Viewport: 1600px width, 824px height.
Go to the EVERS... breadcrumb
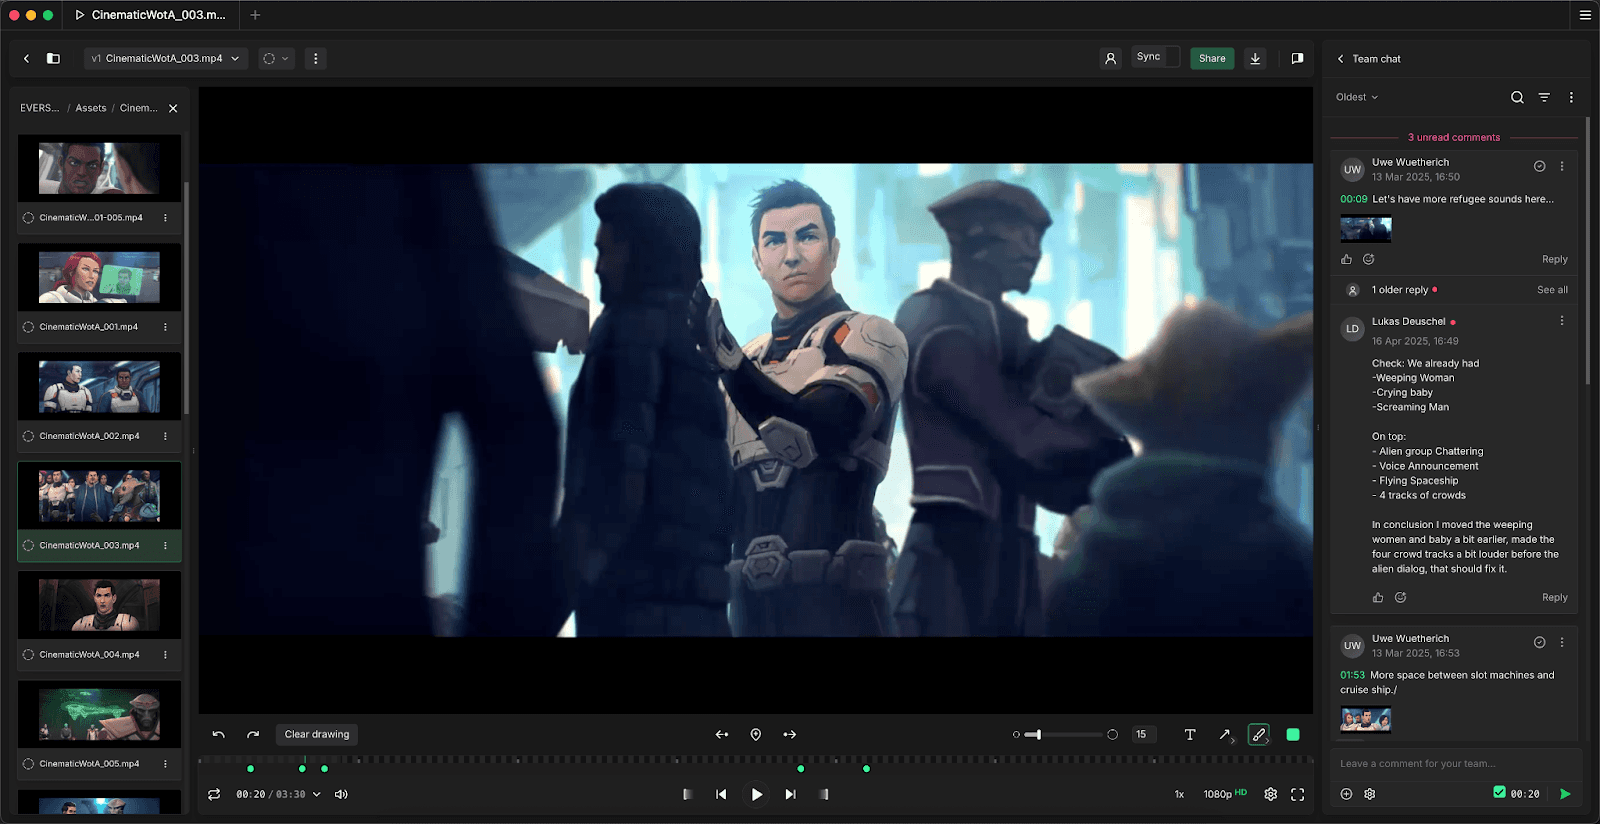40,108
